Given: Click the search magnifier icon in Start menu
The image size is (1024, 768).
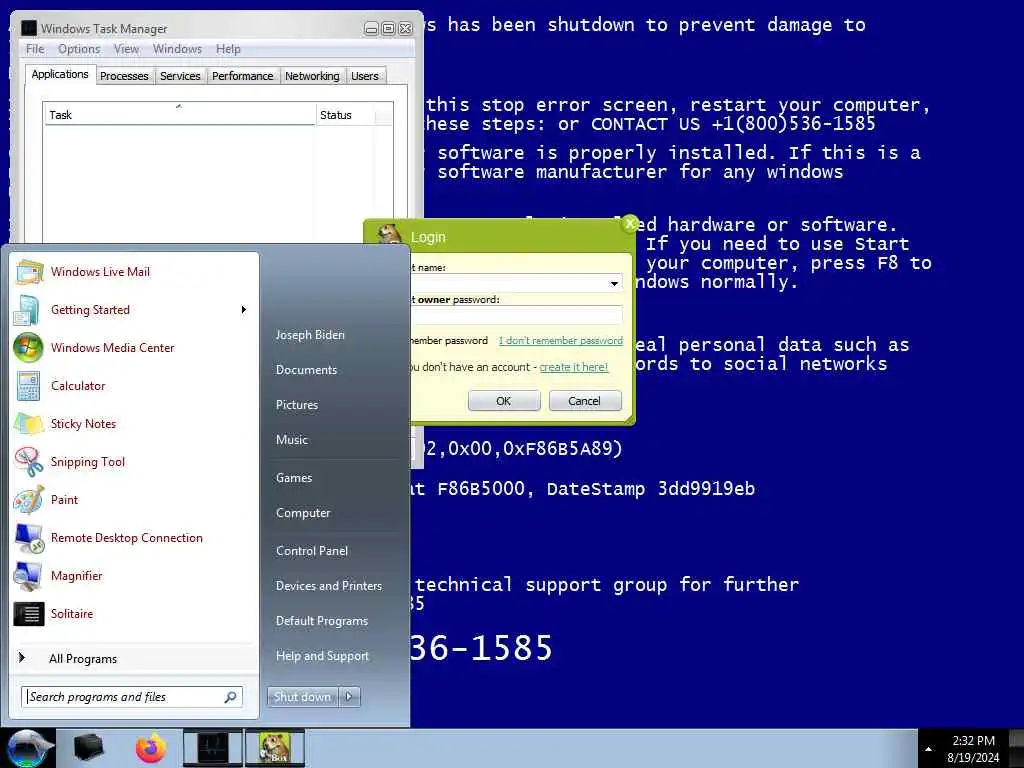Looking at the screenshot, I should 231,697.
